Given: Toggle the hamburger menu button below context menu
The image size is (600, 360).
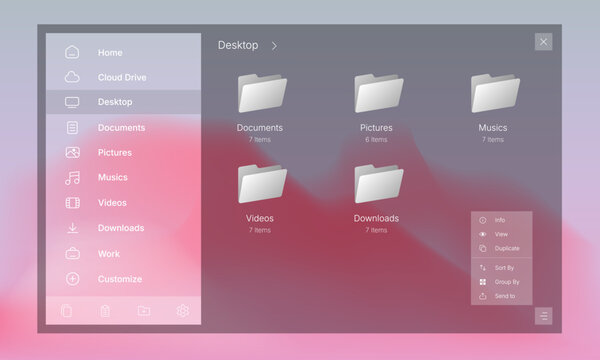Looking at the screenshot, I should click(543, 316).
